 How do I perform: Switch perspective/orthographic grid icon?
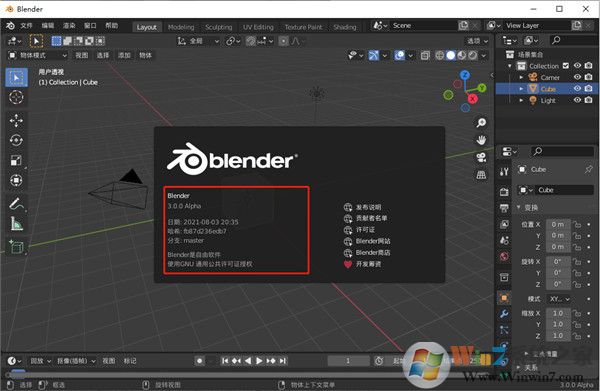pyautogui.click(x=481, y=175)
